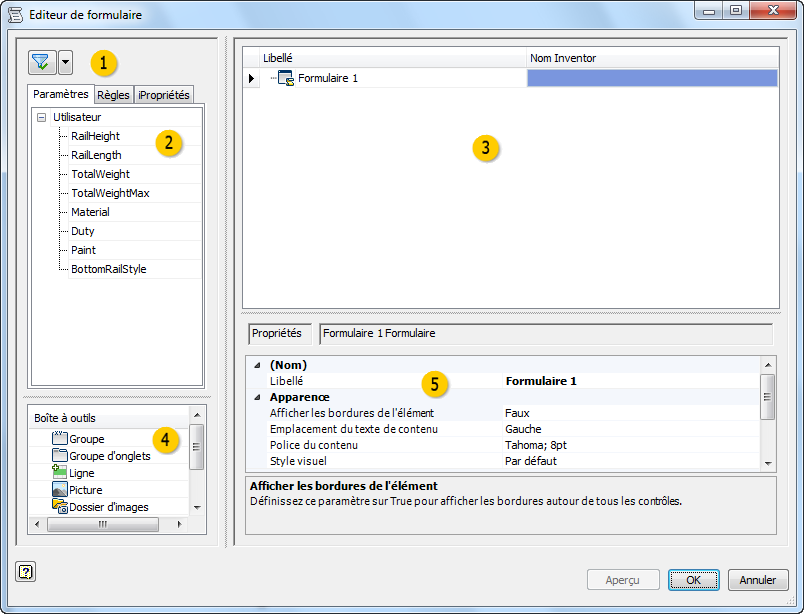Click the Boîte à outils header
The width and height of the screenshot is (804, 614).
[109, 418]
